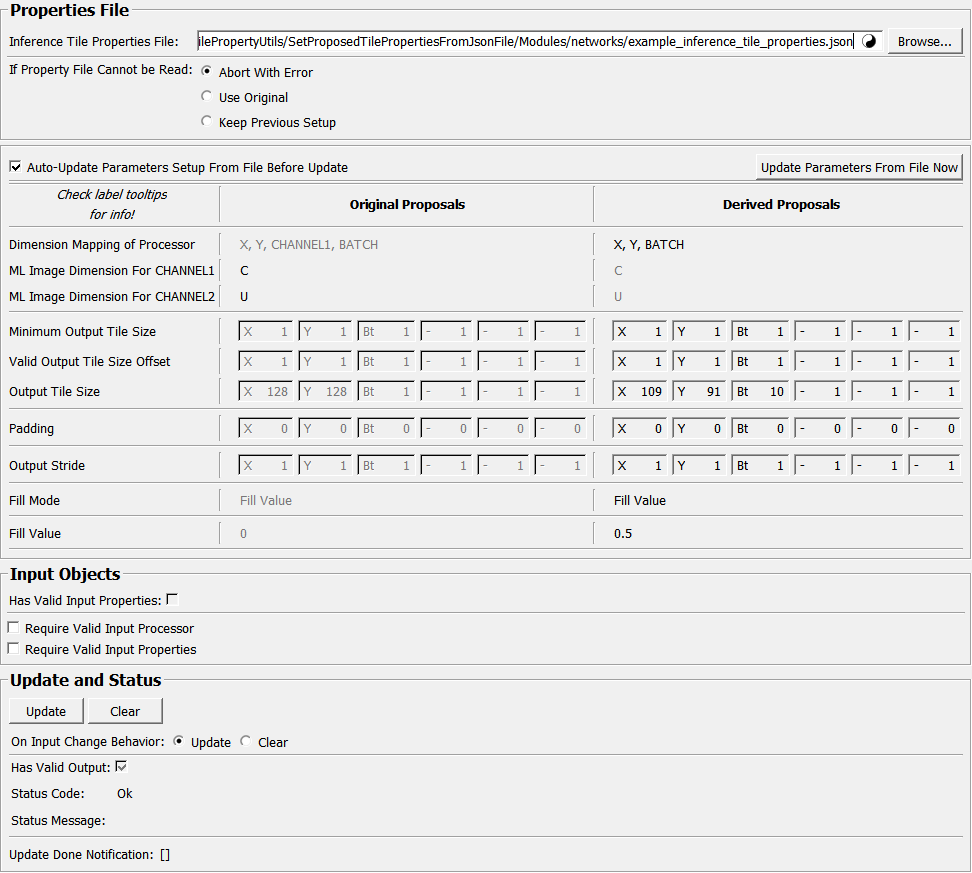Select Keep Previous Setup option
Screen dimensions: 972x873
207,122
